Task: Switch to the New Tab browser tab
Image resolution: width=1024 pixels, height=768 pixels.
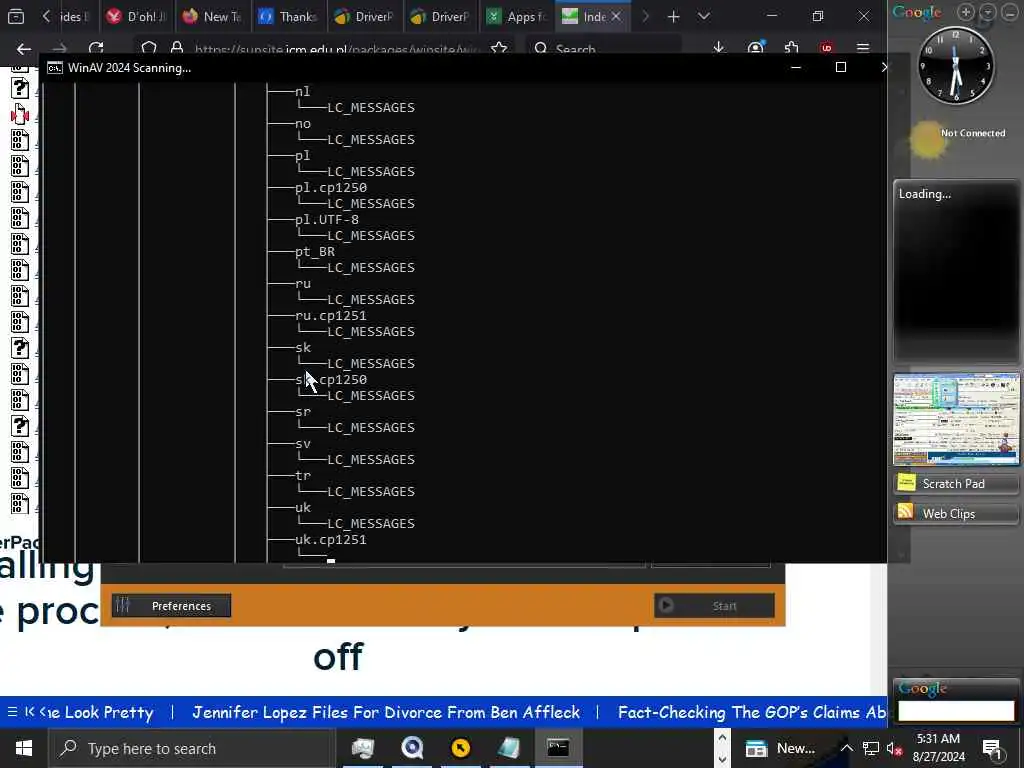Action: tap(212, 16)
